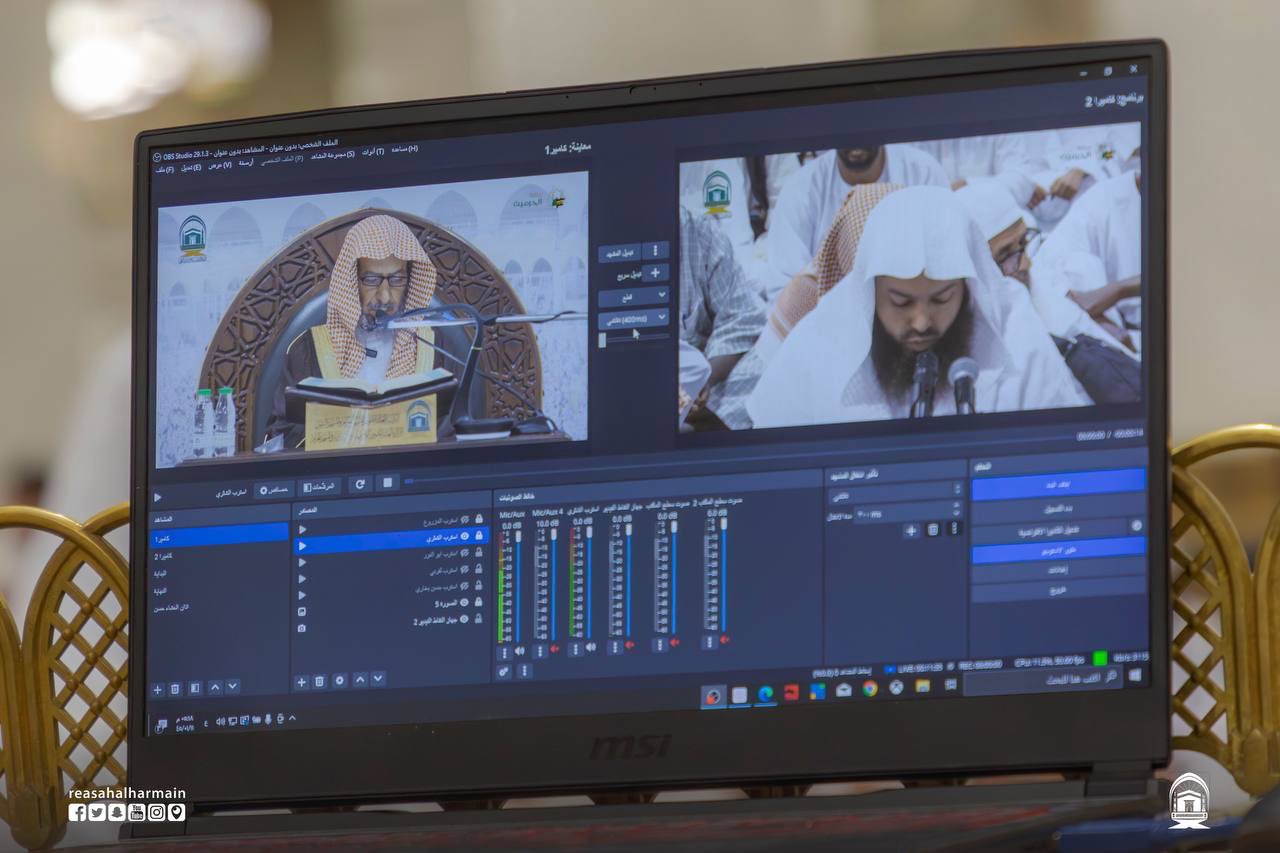
Task: Open the مجموعة المشاهد (S) menu
Action: 333,155
